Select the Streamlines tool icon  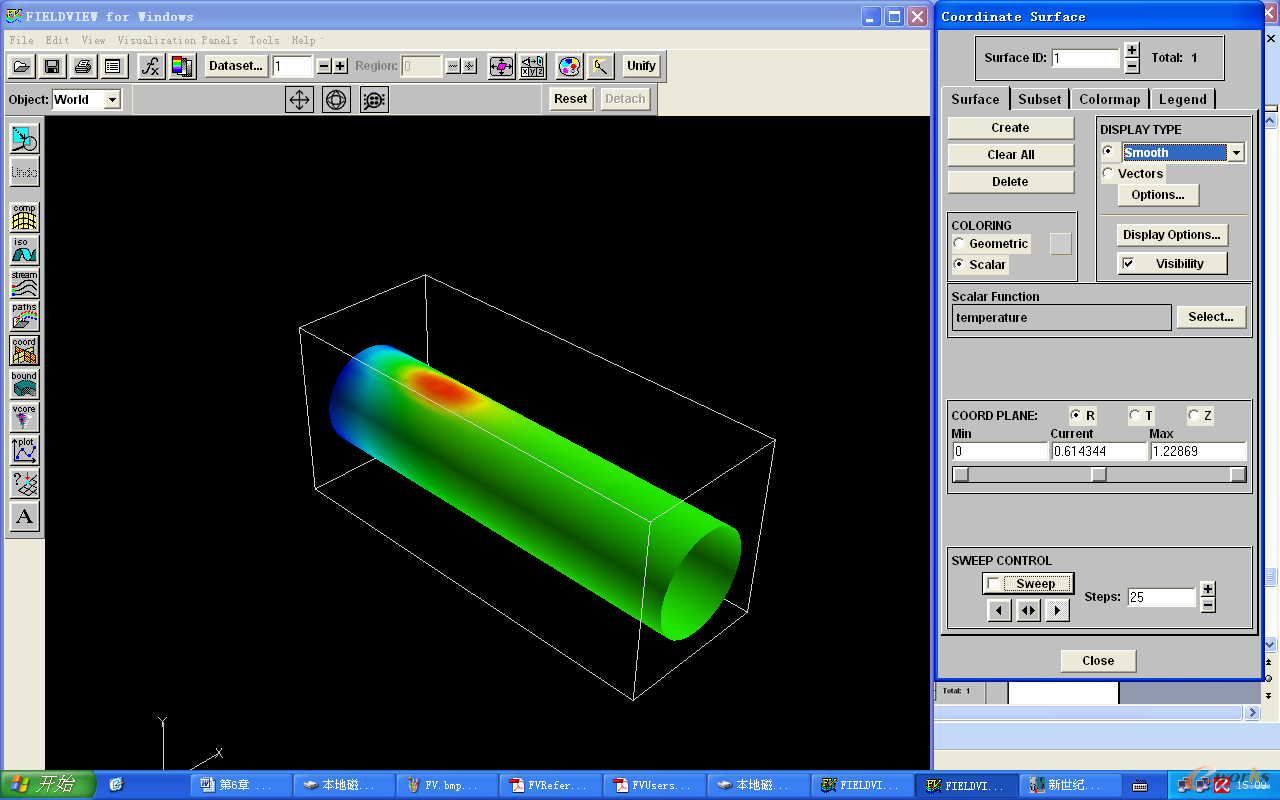point(24,283)
